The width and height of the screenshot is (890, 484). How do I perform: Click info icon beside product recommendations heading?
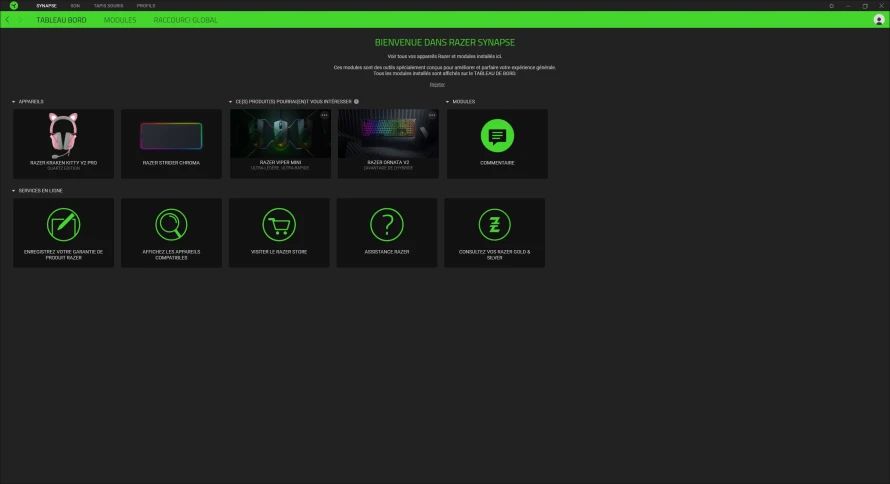(356, 102)
